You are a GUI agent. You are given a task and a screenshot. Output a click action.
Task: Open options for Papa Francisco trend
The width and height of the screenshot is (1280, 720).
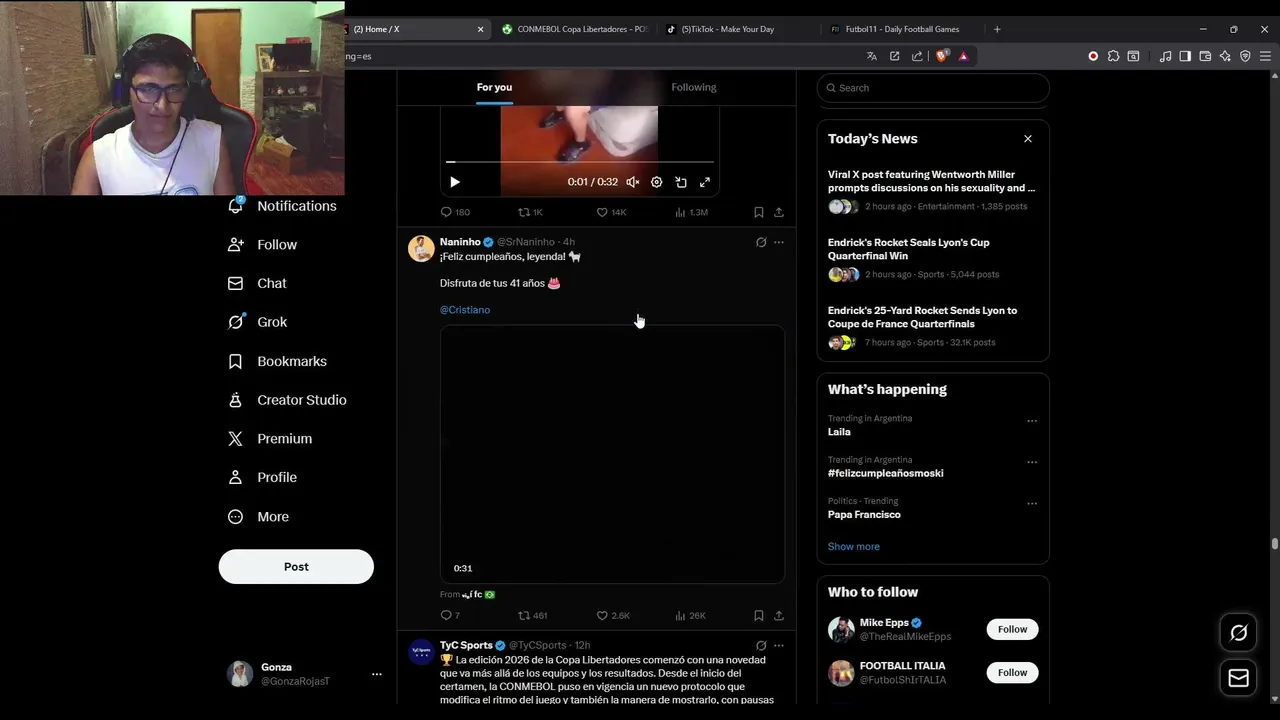[1032, 504]
